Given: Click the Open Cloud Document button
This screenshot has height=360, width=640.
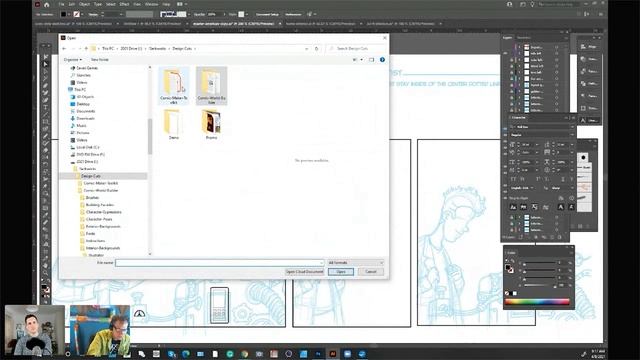Looking at the screenshot, I should pos(304,271).
